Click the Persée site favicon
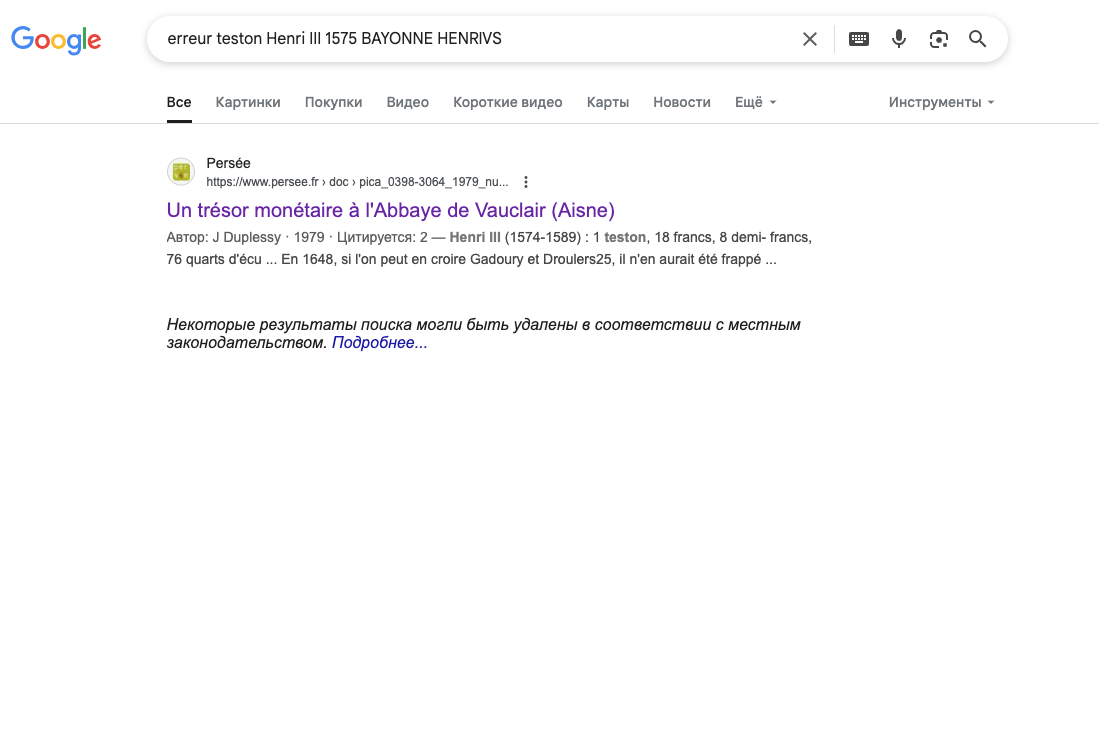This screenshot has height=740, width=1099. tap(181, 172)
